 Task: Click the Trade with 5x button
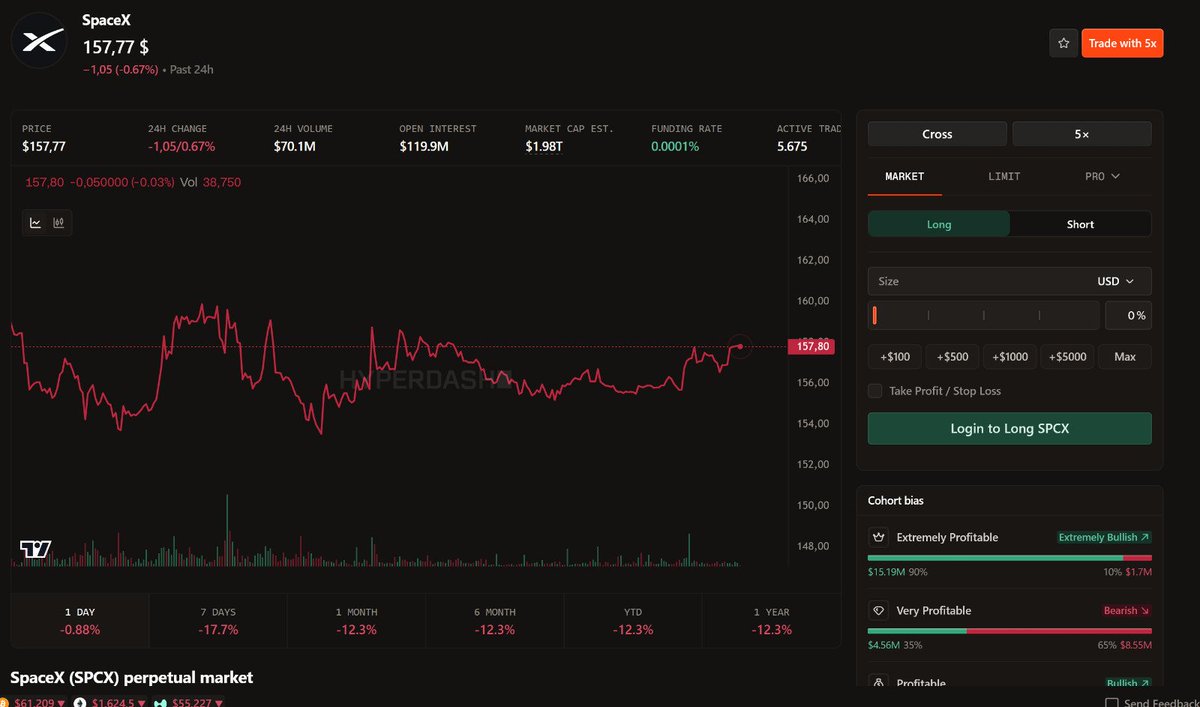[1122, 43]
